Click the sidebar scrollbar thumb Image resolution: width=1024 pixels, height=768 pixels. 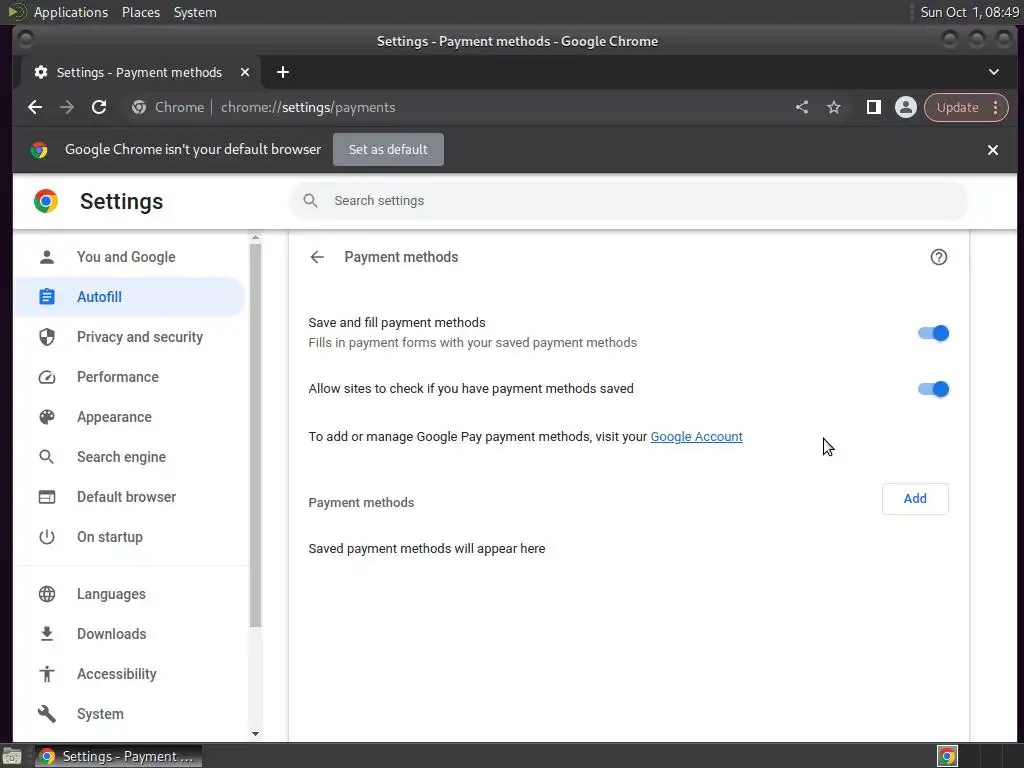pos(255,436)
